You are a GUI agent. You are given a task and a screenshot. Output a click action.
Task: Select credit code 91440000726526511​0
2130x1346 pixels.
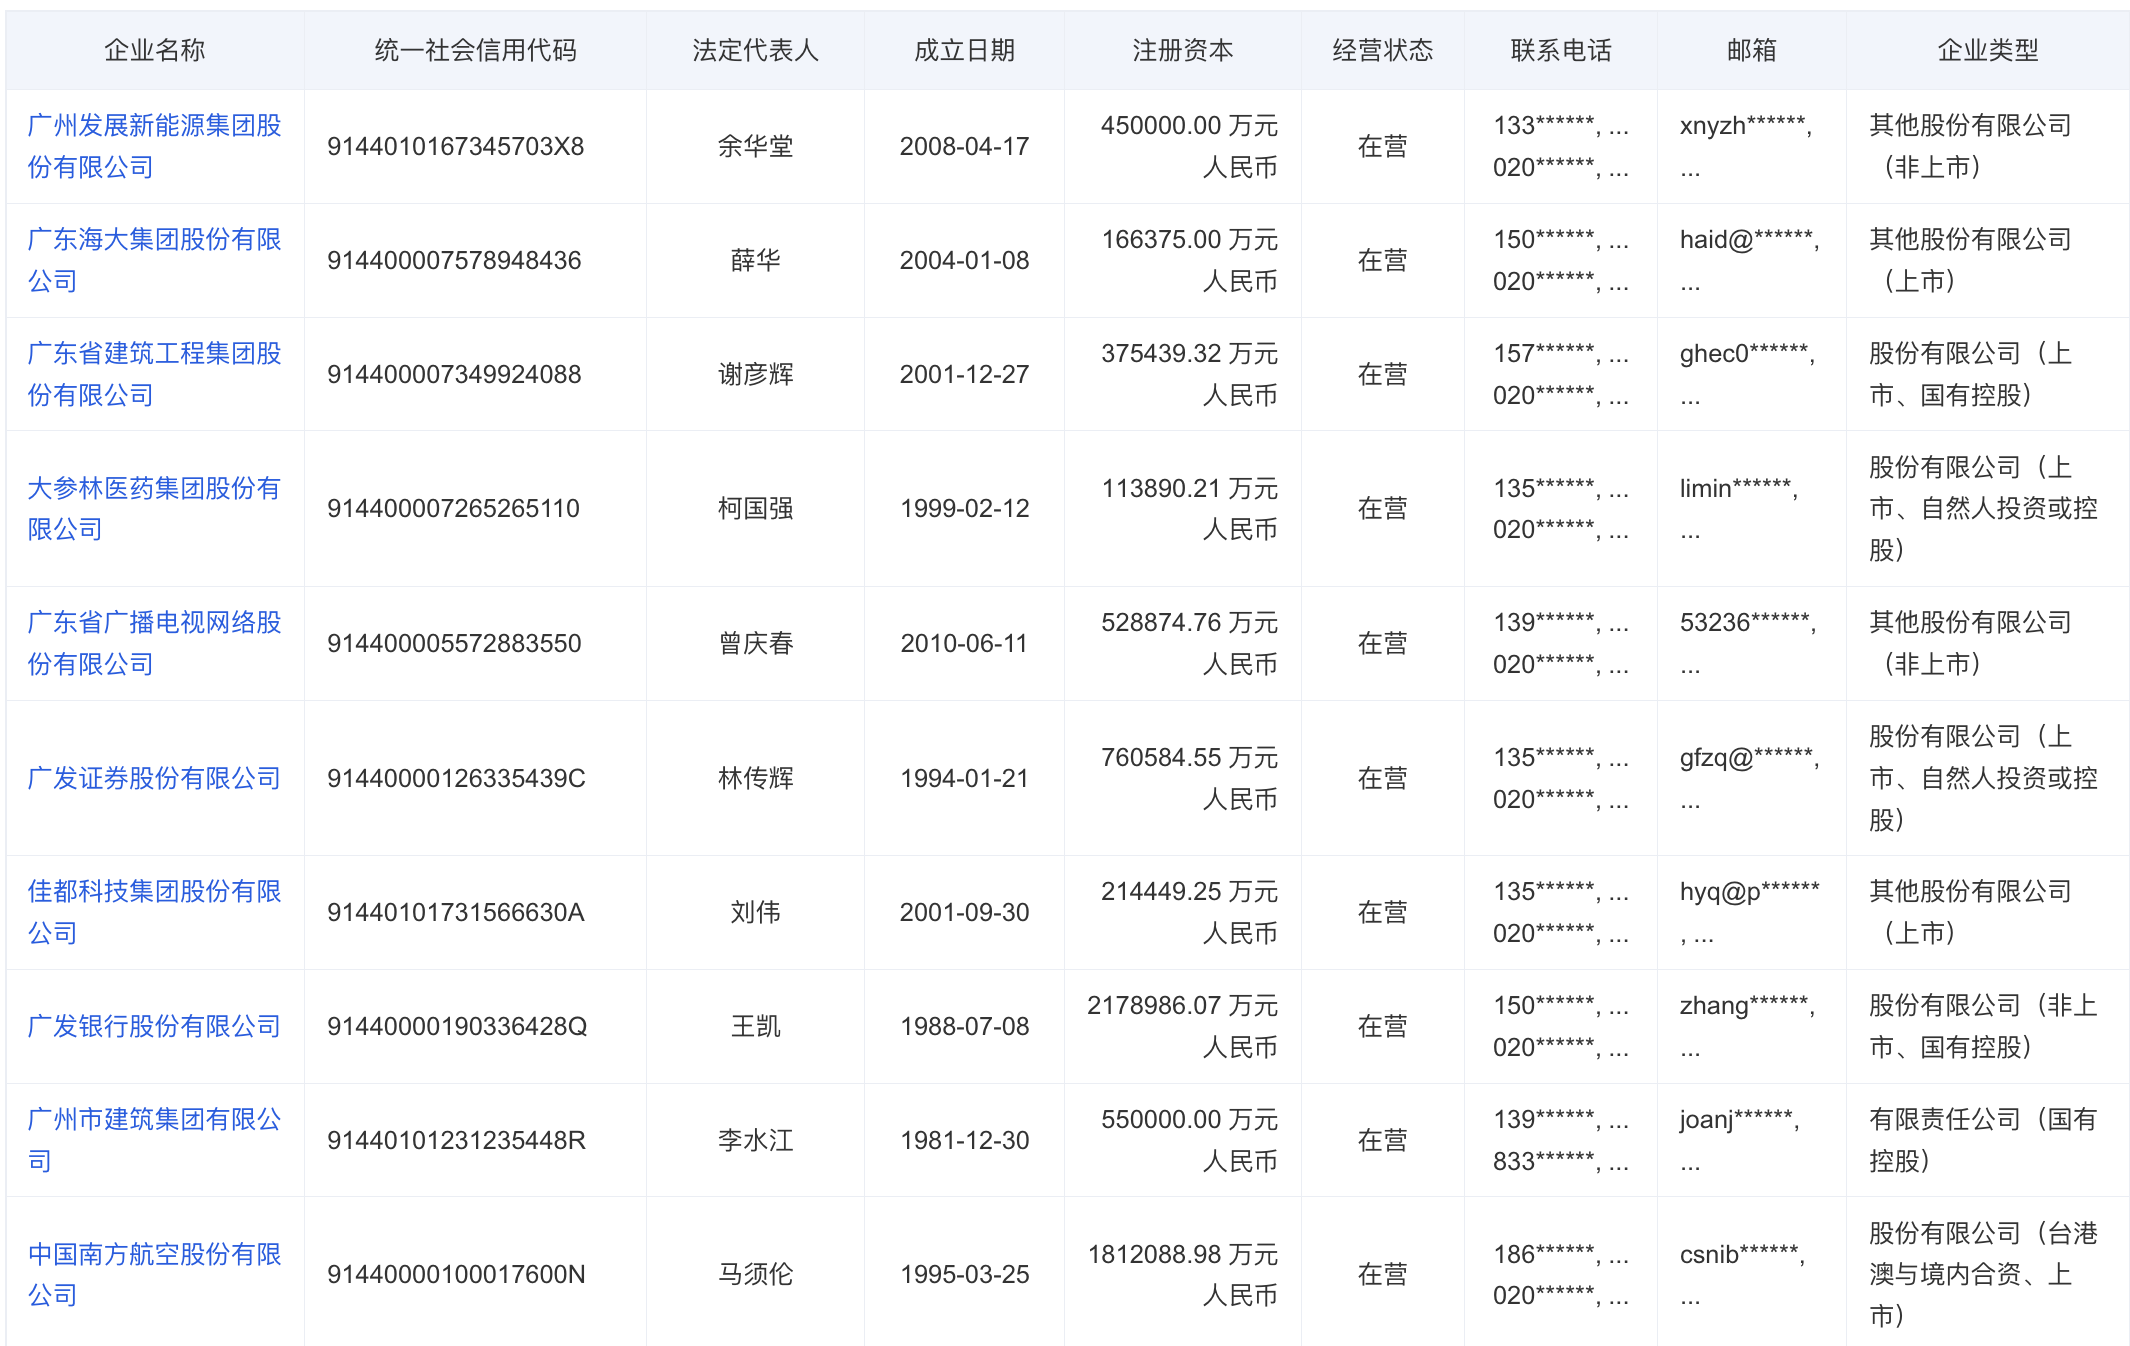[453, 508]
